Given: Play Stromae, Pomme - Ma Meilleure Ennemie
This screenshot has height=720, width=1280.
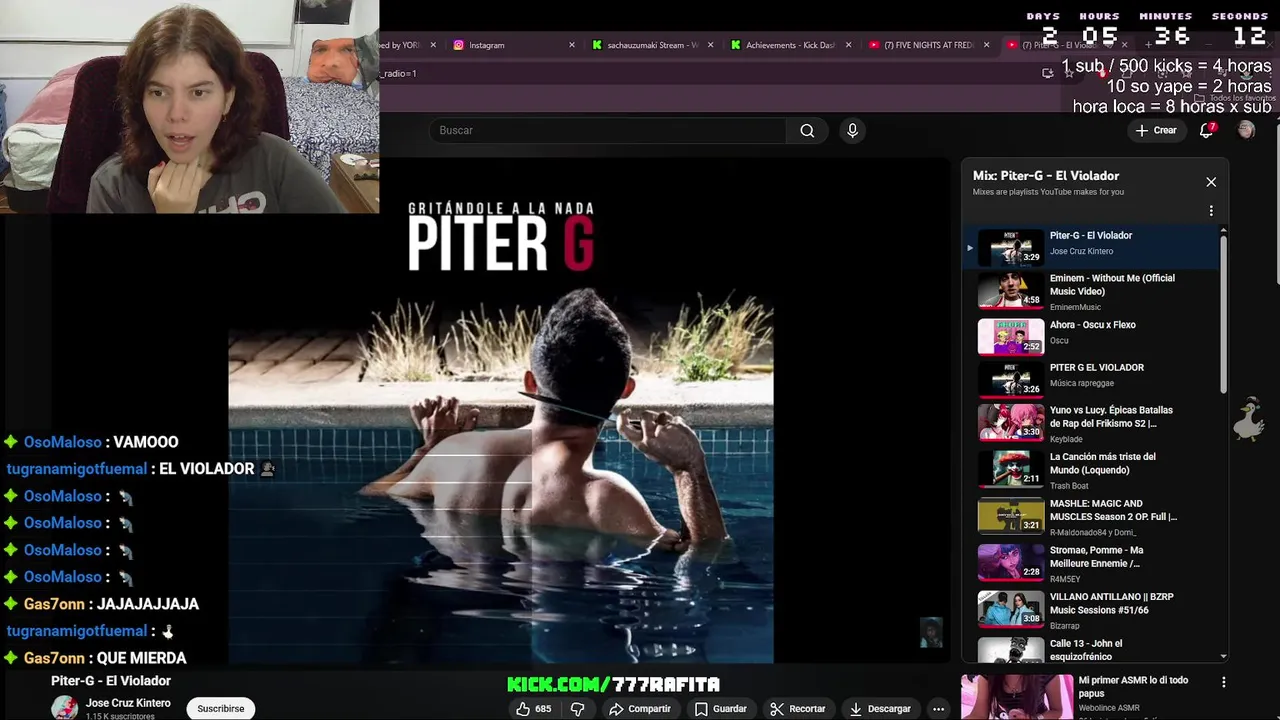Looking at the screenshot, I should tap(1092, 562).
